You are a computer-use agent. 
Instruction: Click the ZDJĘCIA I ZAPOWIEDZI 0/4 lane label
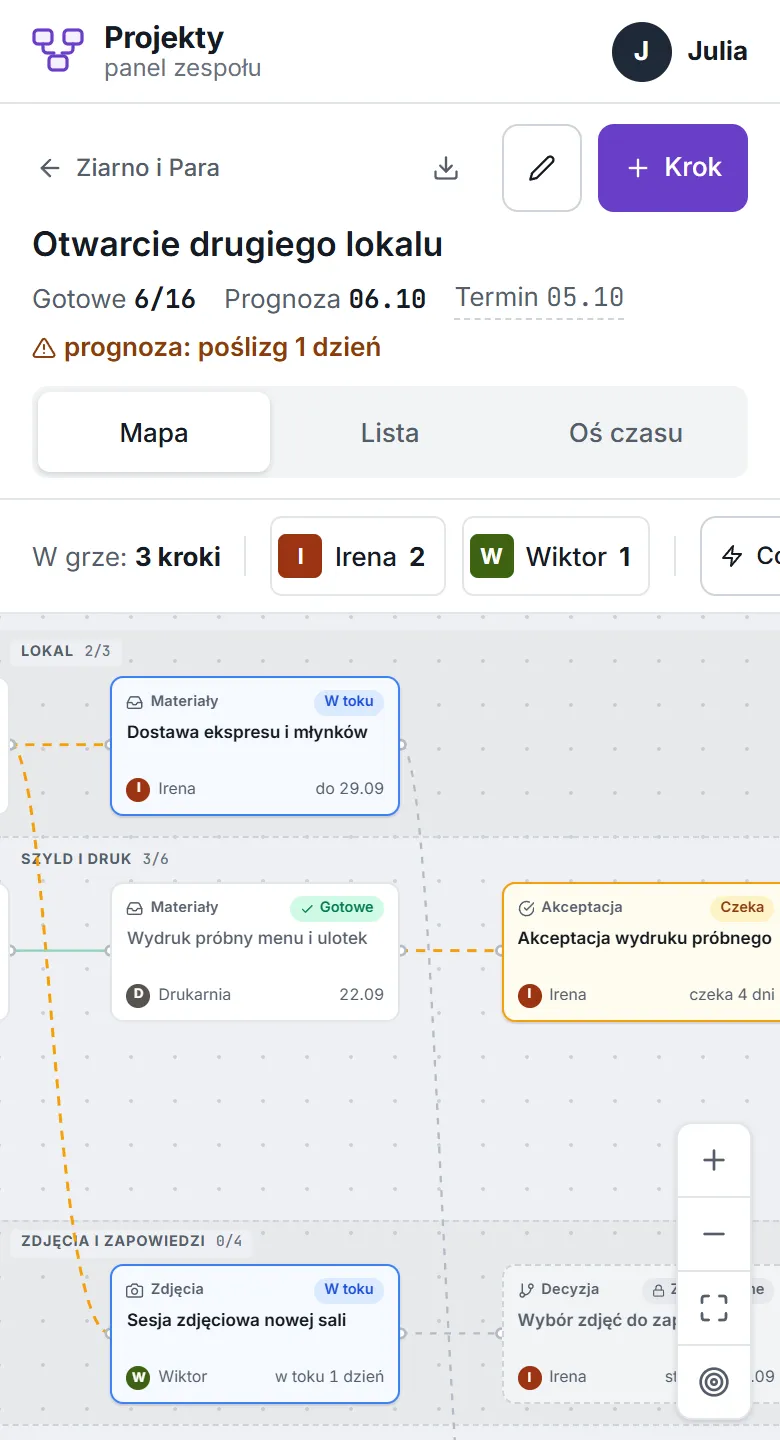[x=131, y=1241]
